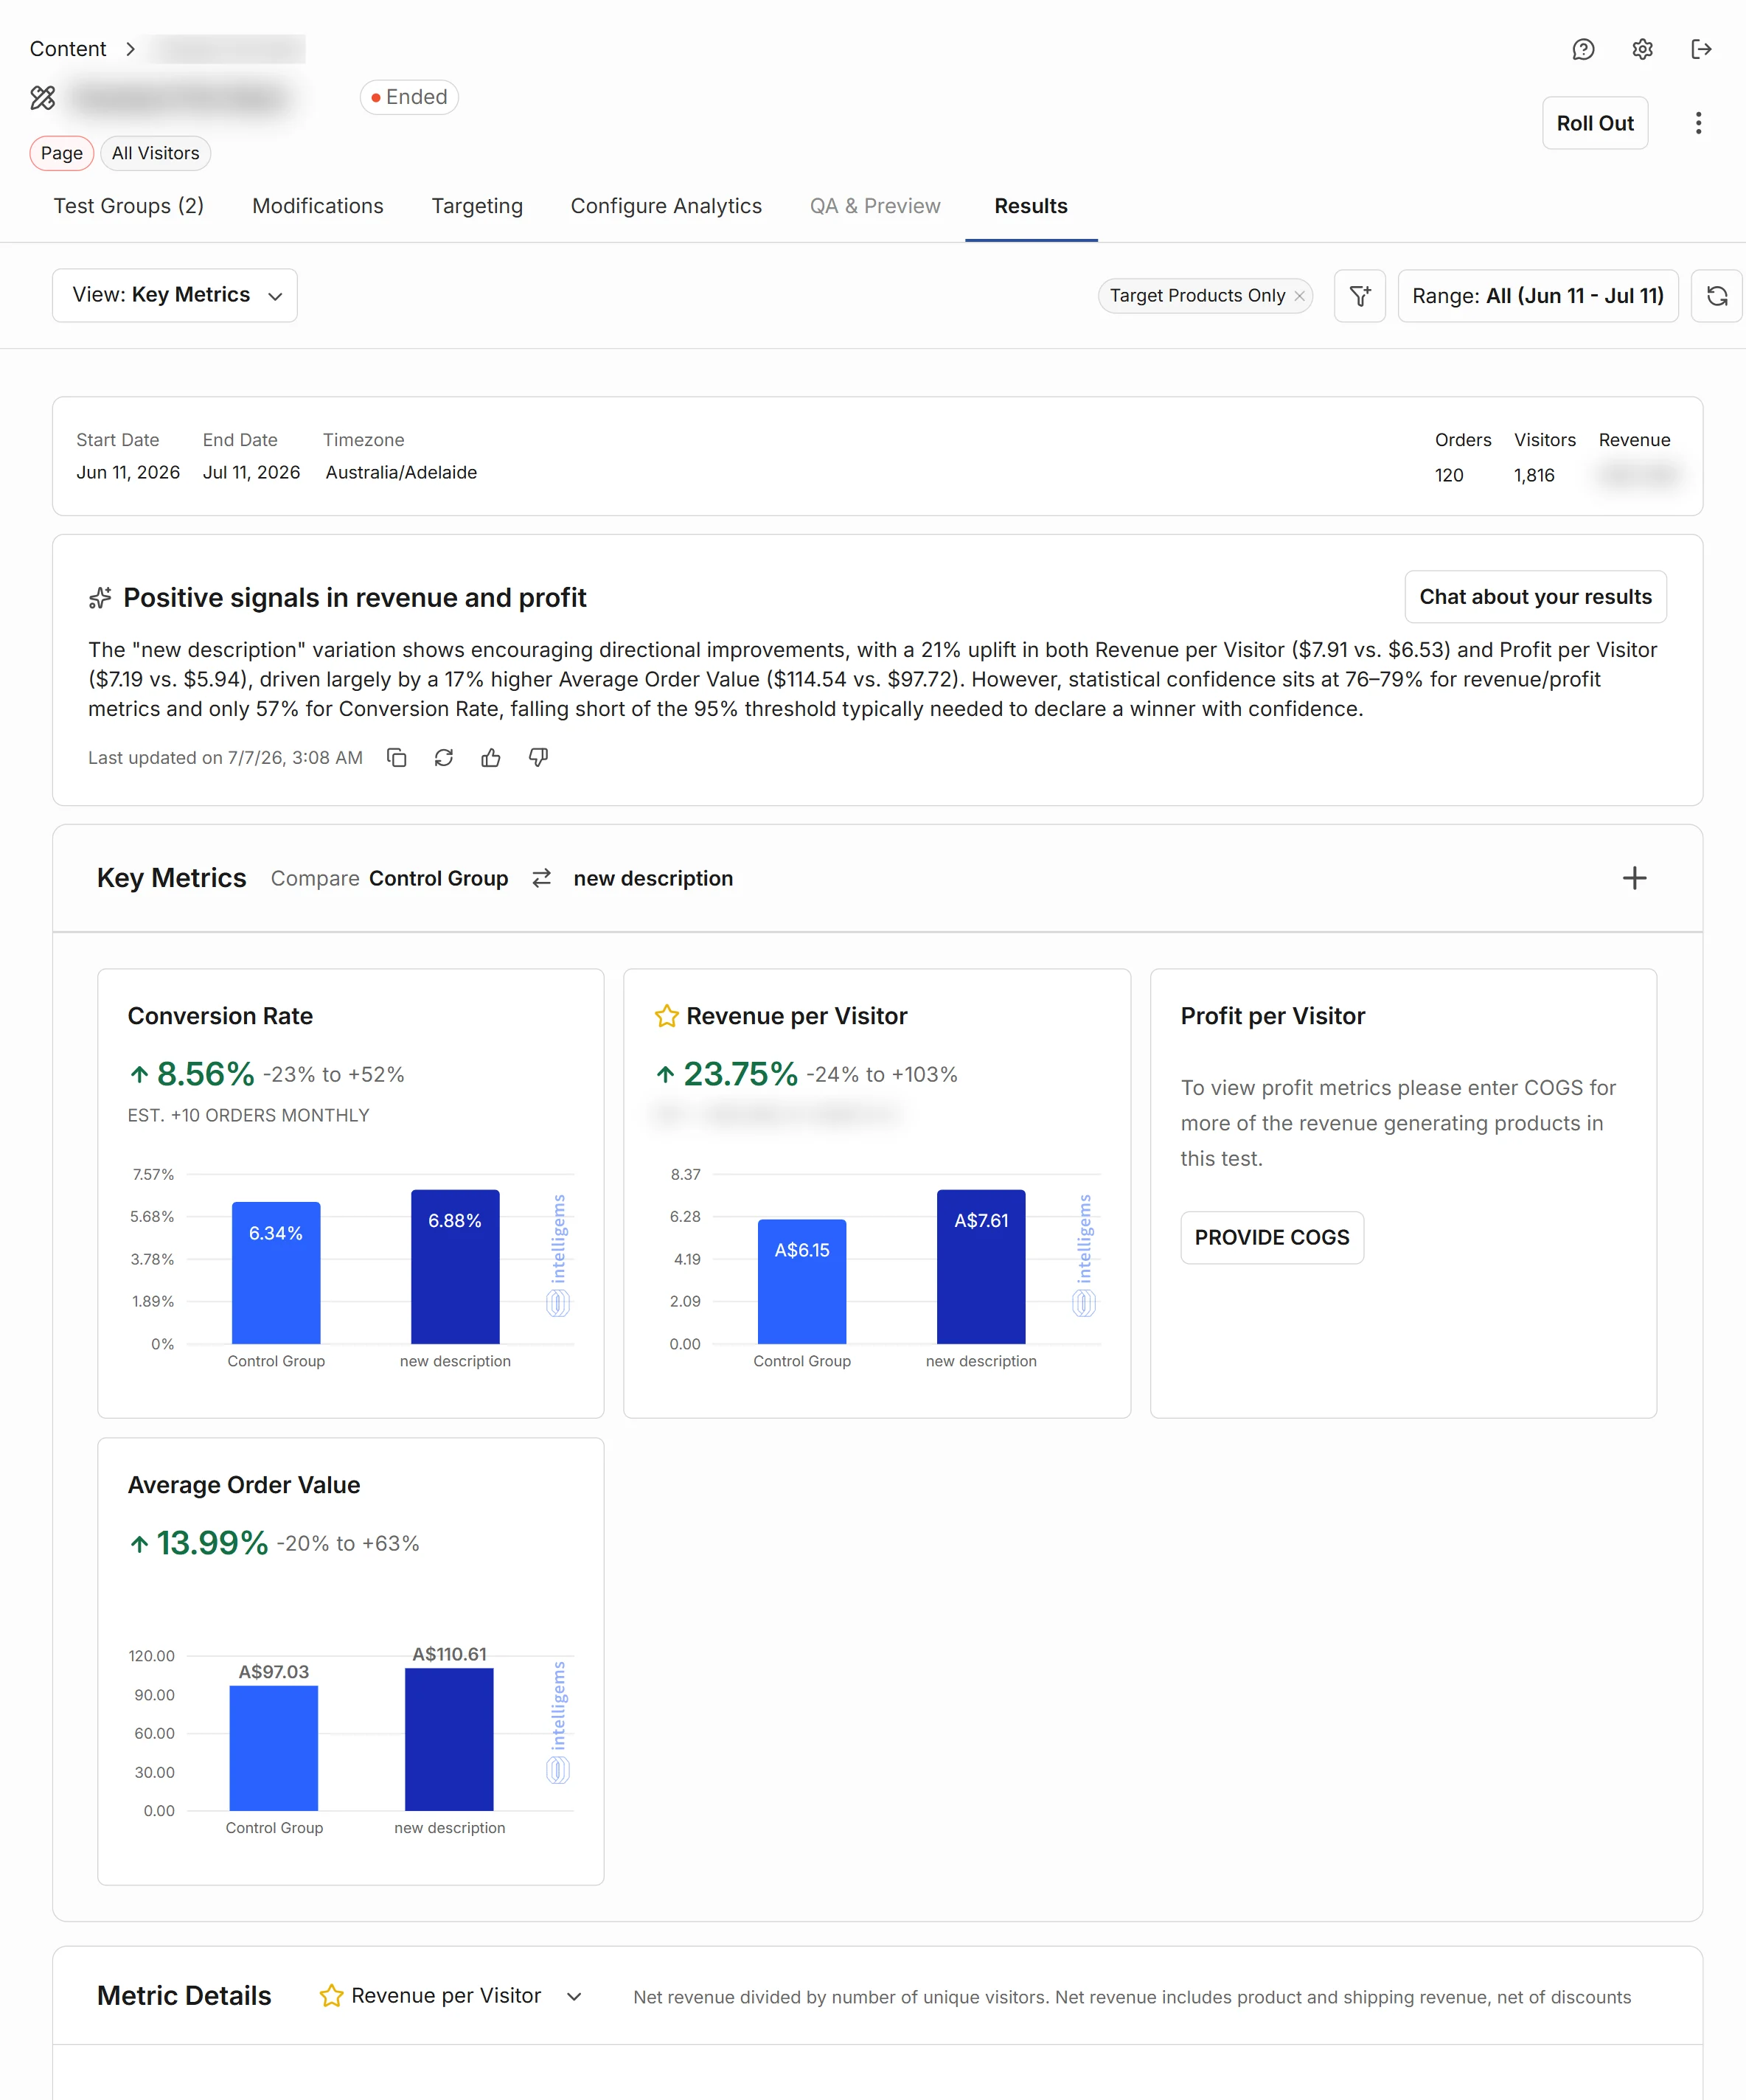Click the Last updated on 7/7/26 text
The width and height of the screenshot is (1746, 2100).
click(x=225, y=757)
